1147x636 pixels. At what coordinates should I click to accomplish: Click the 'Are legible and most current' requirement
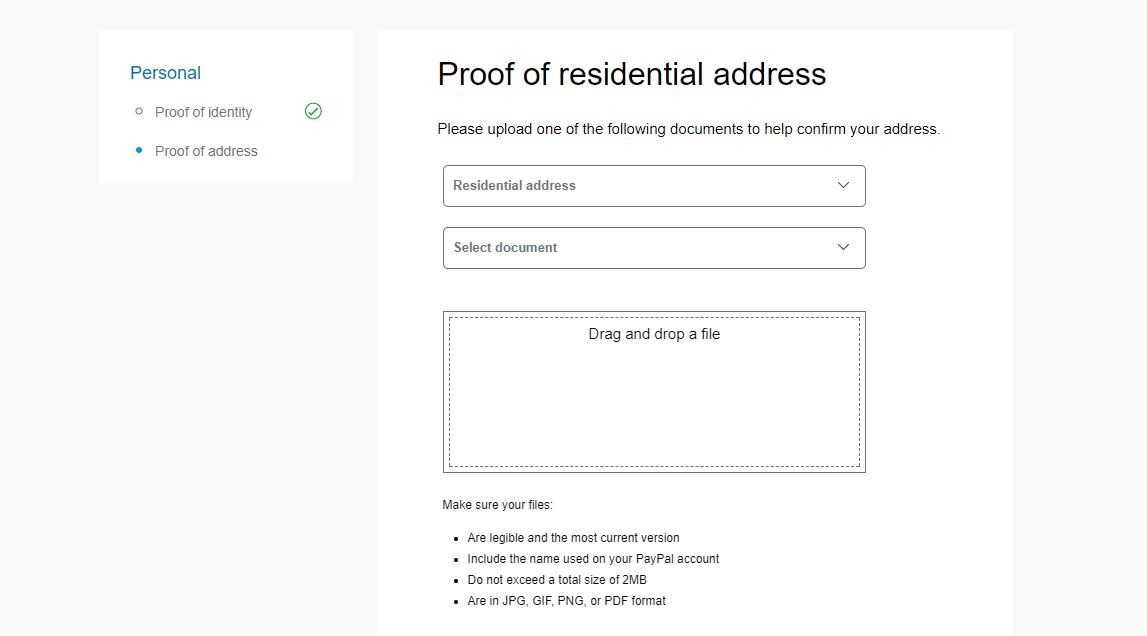click(573, 538)
